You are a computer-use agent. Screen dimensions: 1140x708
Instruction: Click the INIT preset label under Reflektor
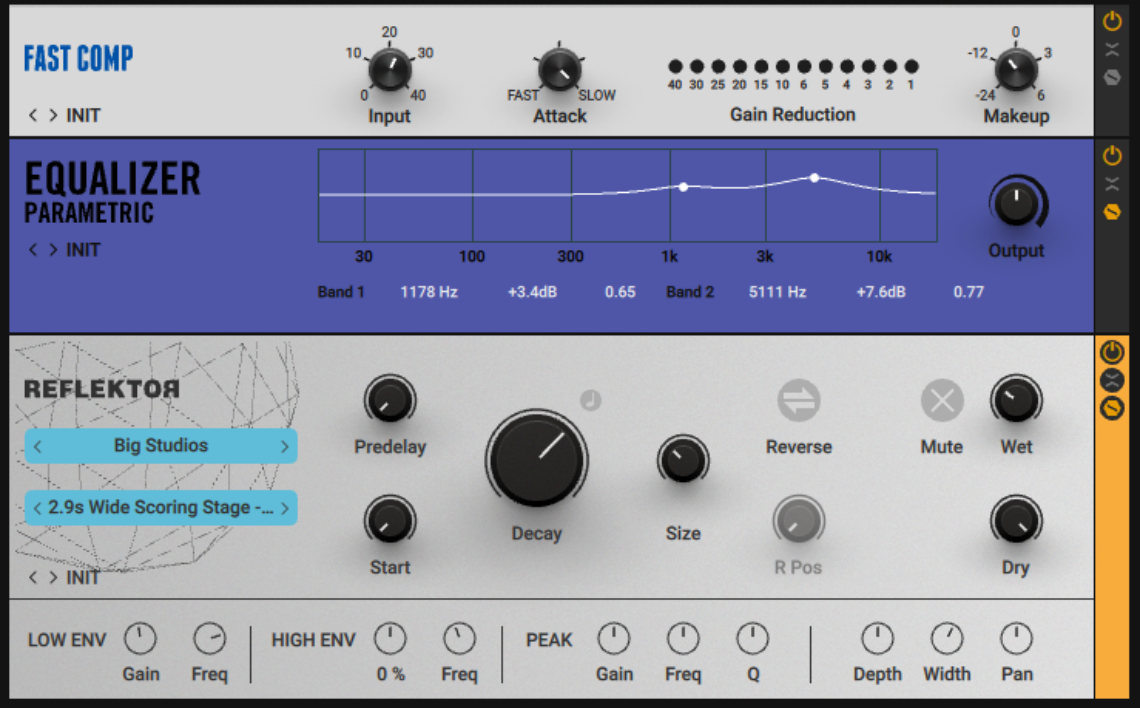(x=84, y=577)
